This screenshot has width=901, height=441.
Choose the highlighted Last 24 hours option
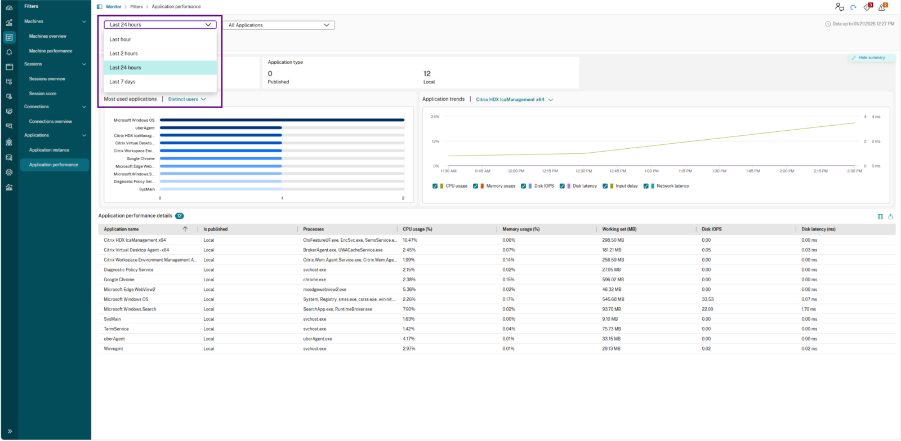click(160, 67)
